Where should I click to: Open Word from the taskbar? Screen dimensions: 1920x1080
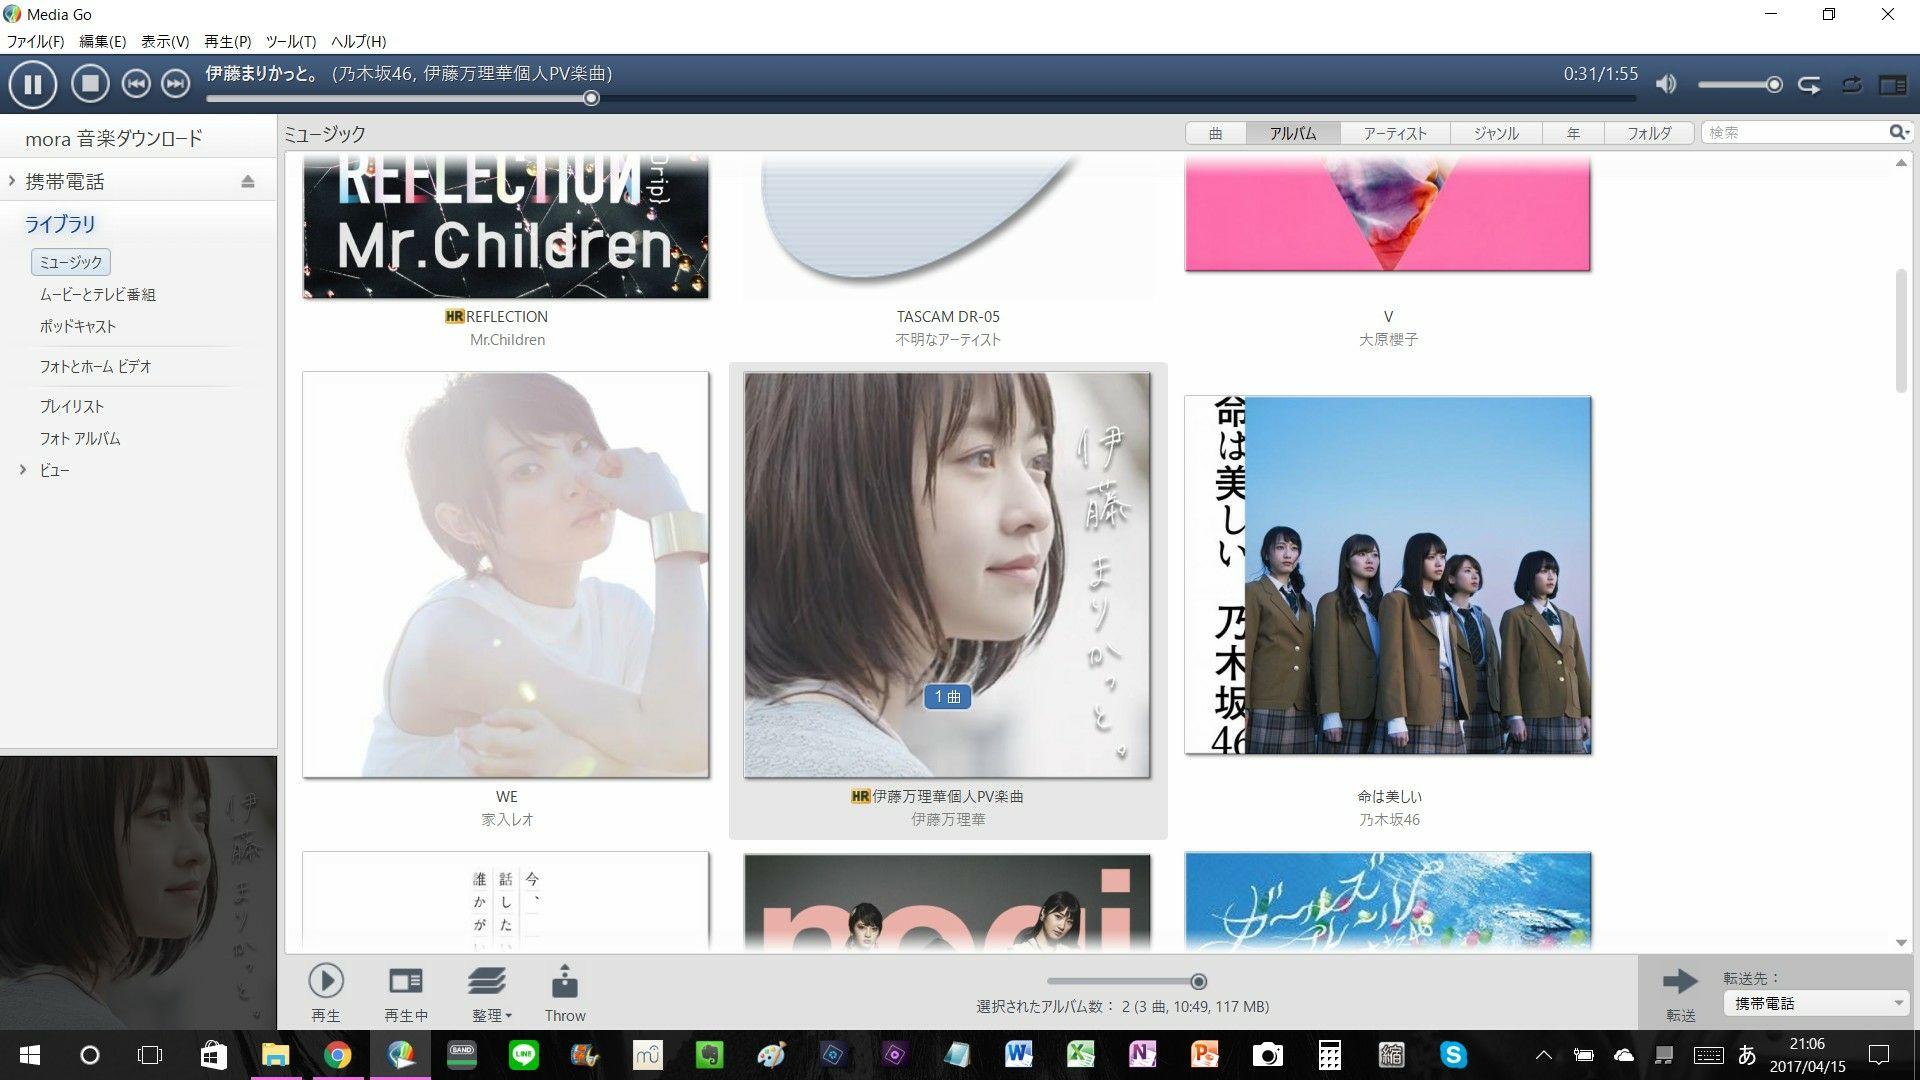click(1018, 1055)
